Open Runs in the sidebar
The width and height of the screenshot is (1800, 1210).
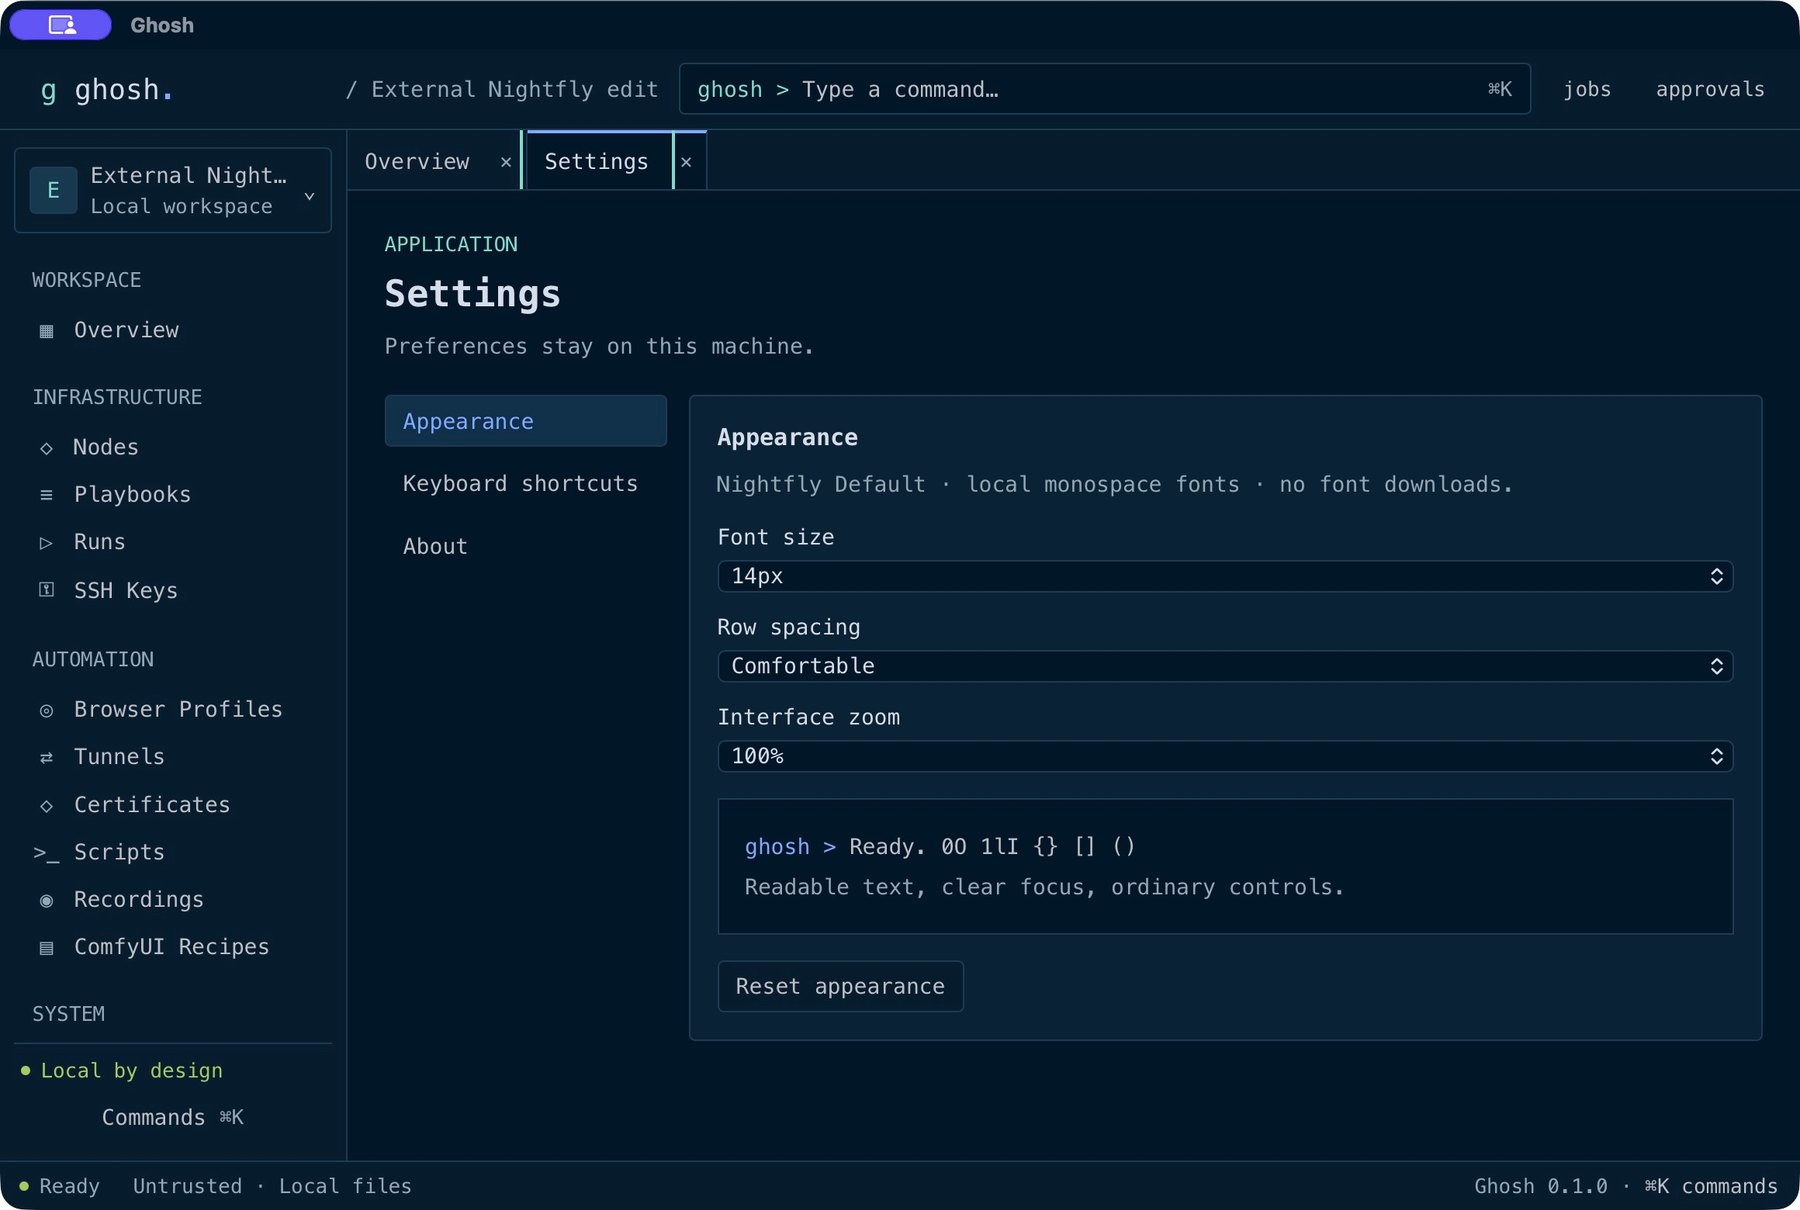click(173, 543)
